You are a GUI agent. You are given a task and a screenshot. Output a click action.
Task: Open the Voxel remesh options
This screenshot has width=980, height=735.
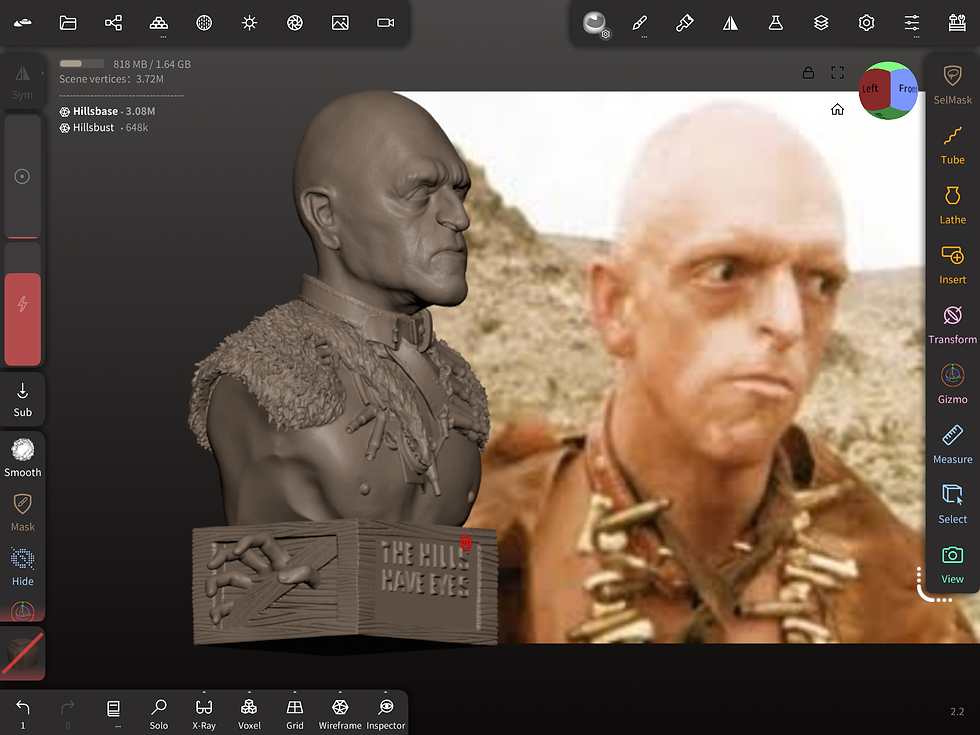click(249, 714)
